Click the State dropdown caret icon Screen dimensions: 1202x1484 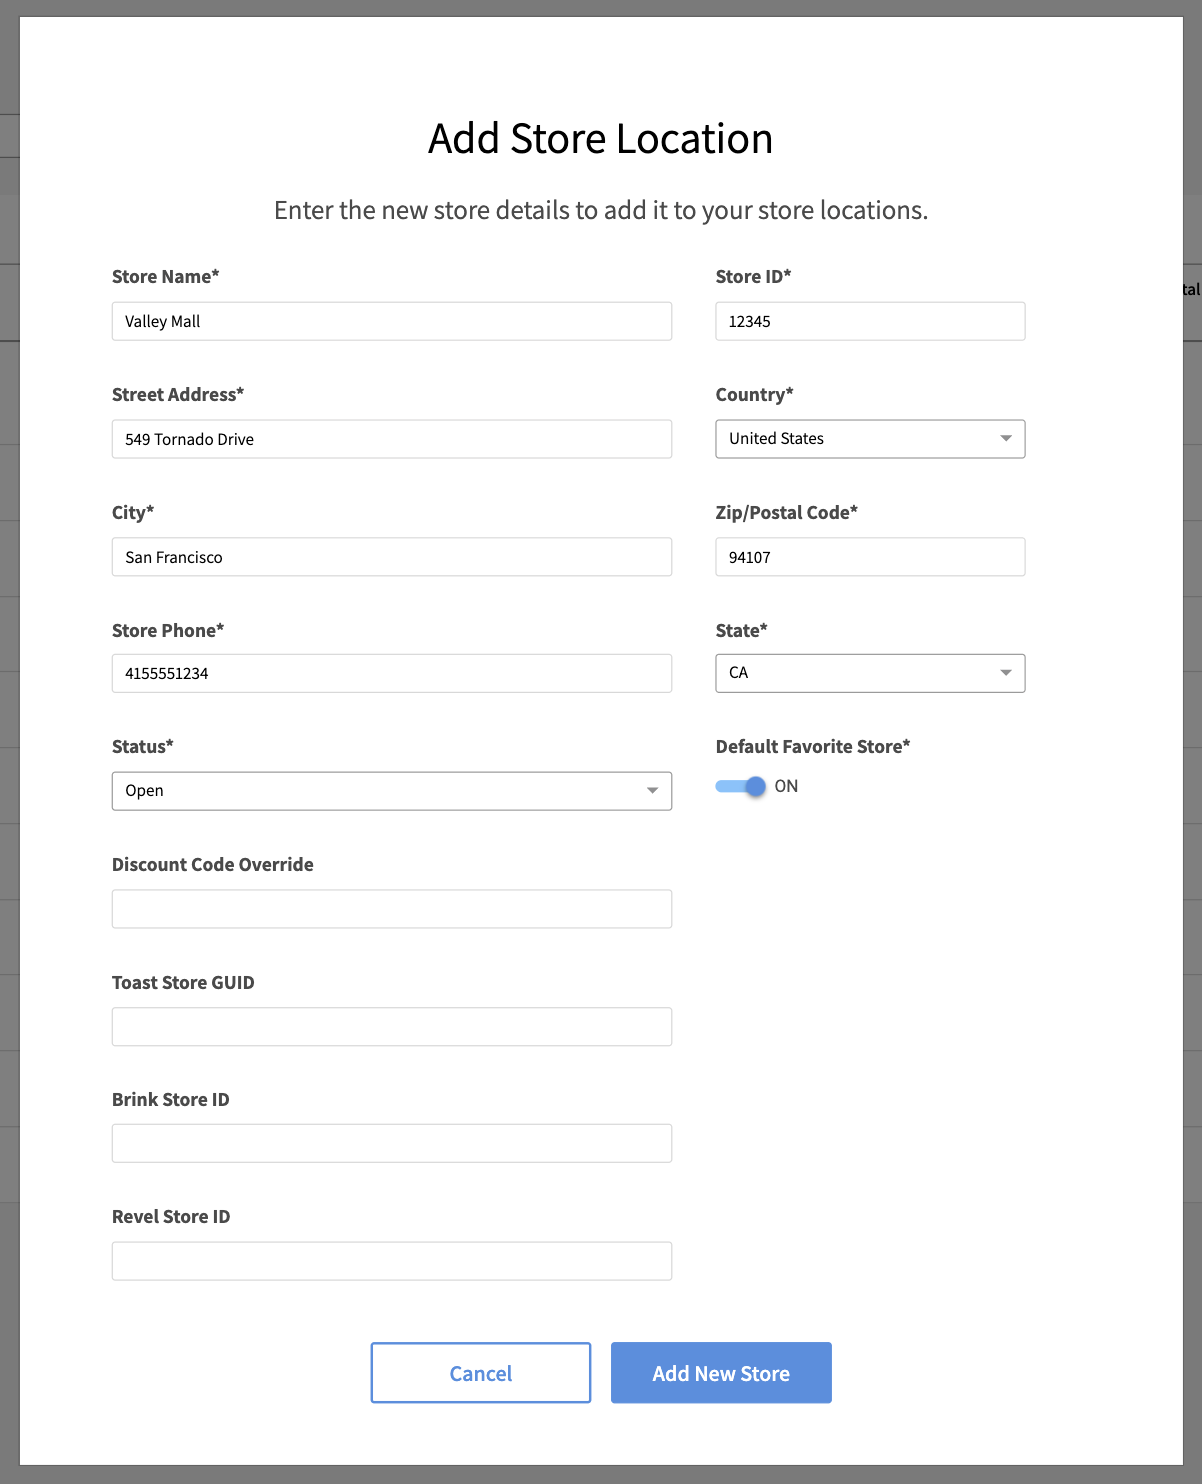[x=1005, y=673]
